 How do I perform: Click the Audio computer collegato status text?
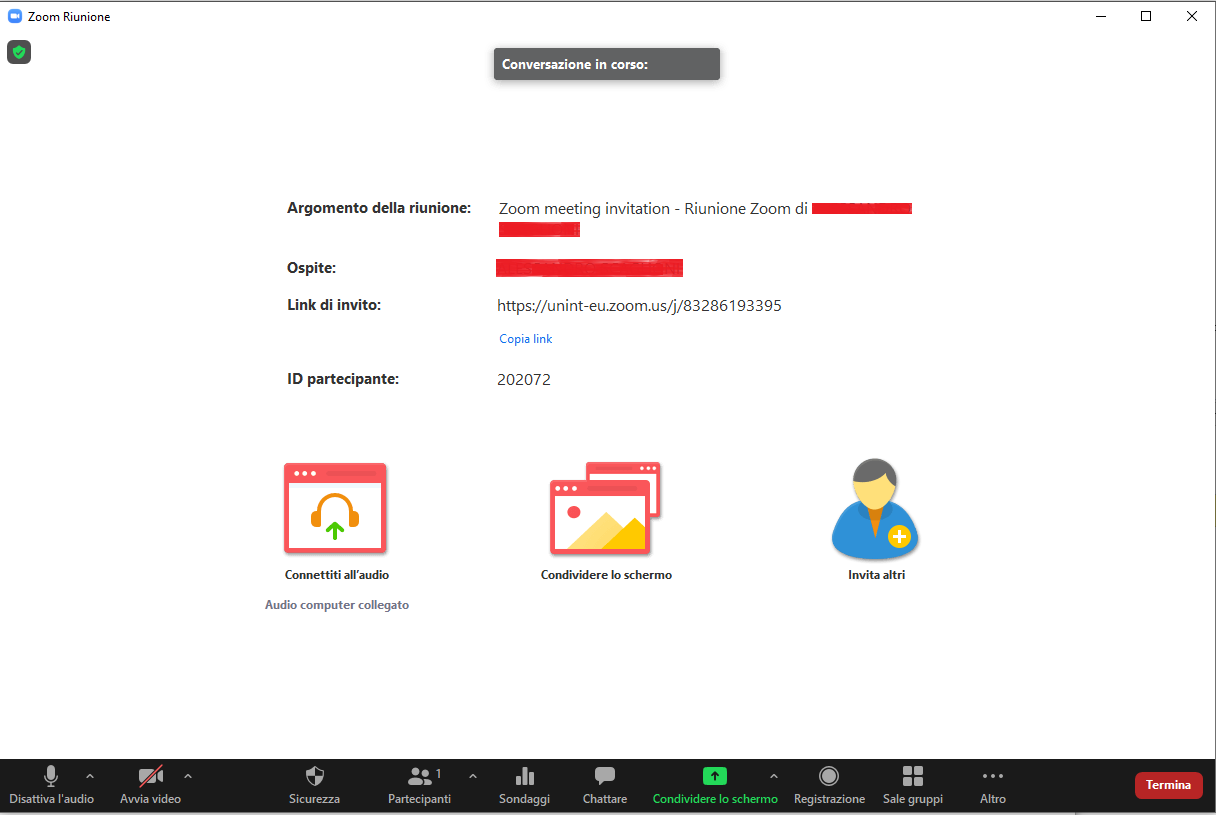337,605
